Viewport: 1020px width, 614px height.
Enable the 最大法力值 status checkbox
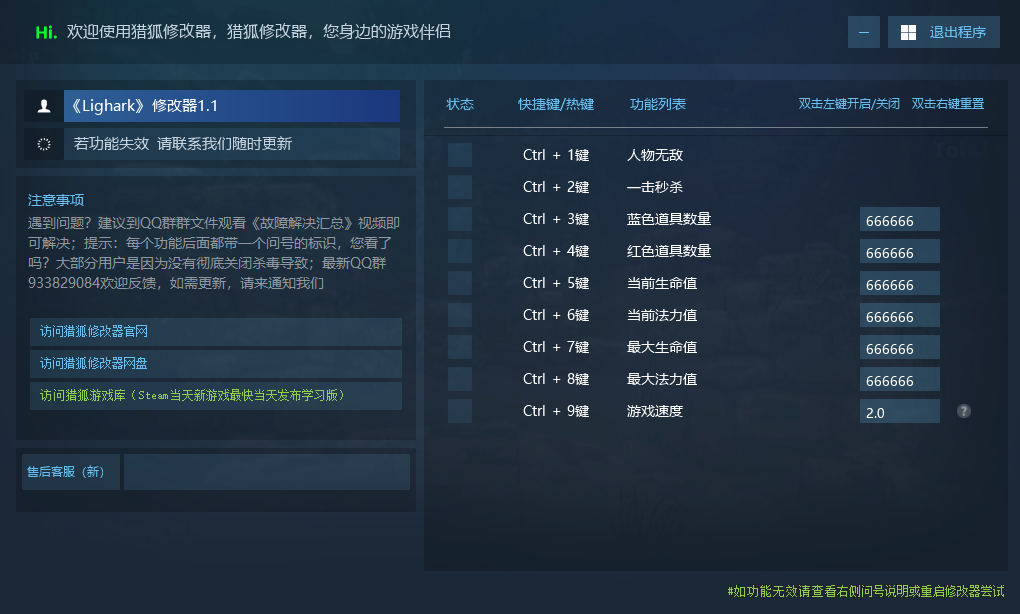460,379
